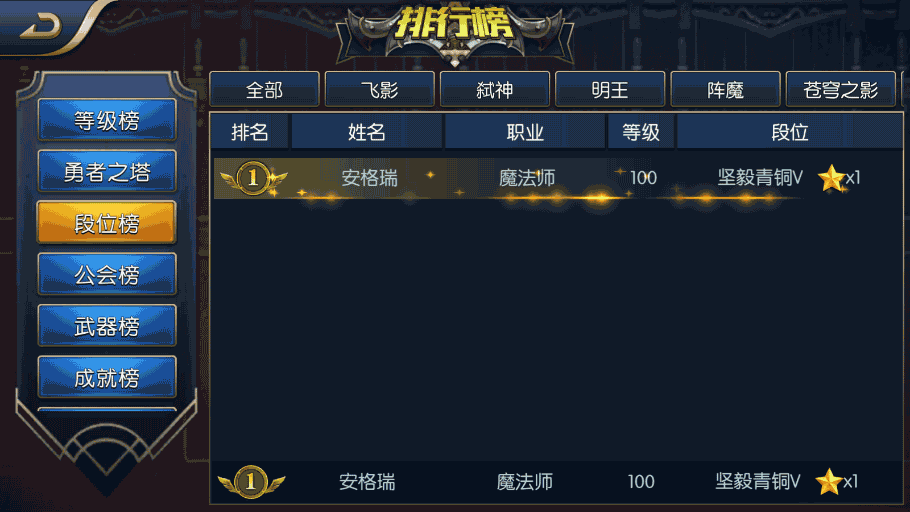Open the 勇者之塔 leaderboard
910x512 pixels.
click(107, 172)
